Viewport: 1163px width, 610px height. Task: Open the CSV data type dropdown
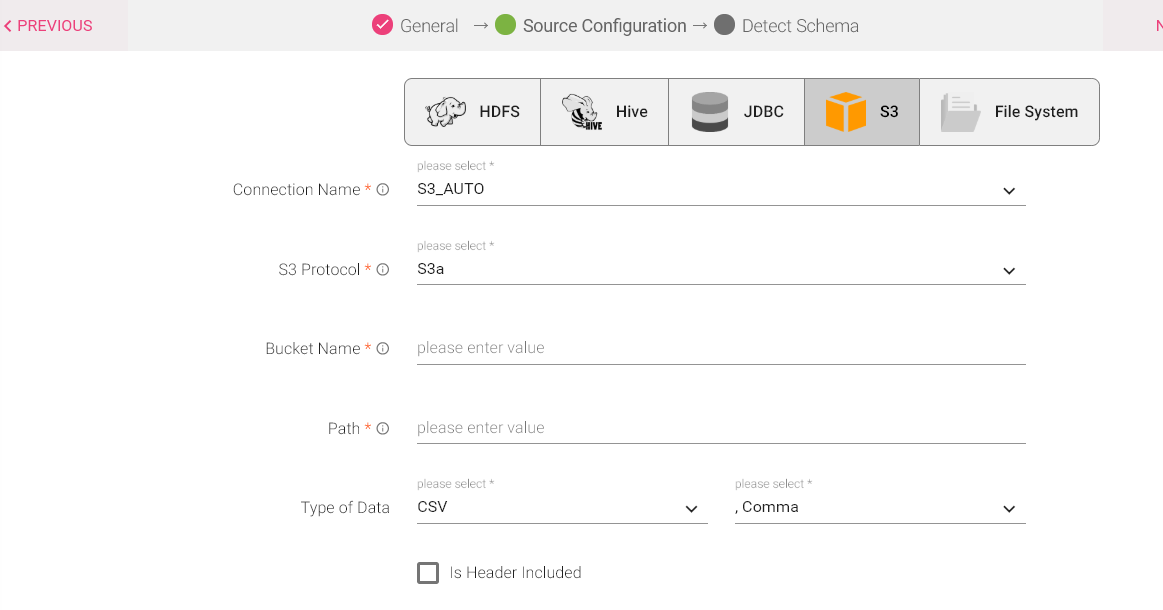(x=690, y=509)
